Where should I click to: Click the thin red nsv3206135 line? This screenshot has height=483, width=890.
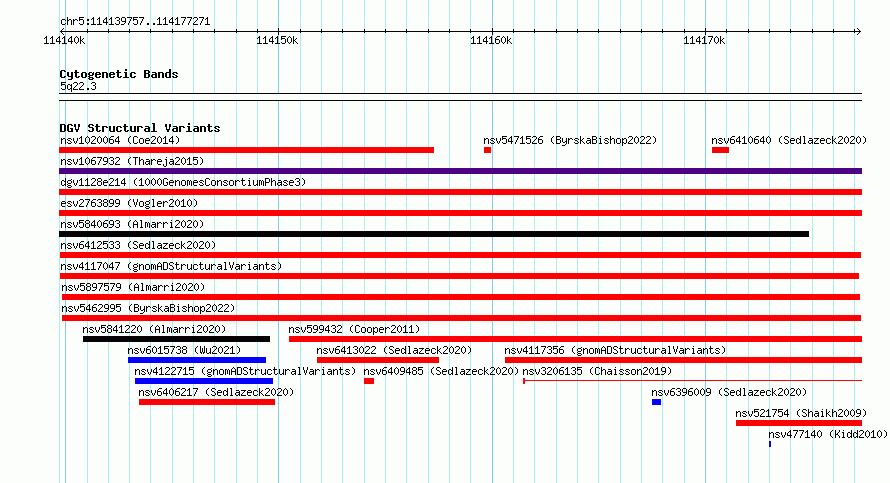coord(692,381)
